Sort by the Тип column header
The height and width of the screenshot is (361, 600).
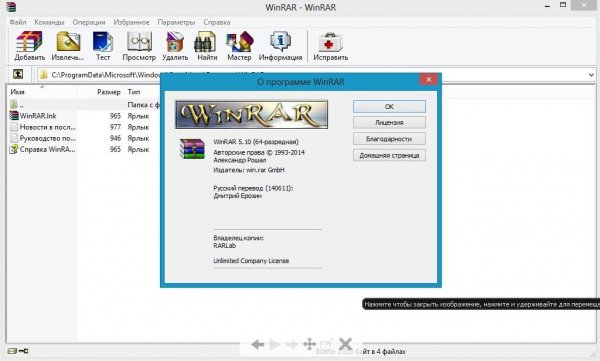(134, 92)
